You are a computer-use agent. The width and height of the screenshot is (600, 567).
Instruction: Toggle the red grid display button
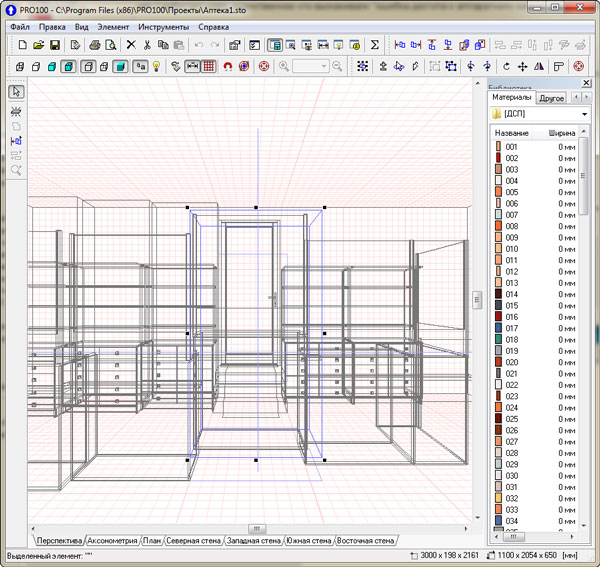(x=209, y=67)
